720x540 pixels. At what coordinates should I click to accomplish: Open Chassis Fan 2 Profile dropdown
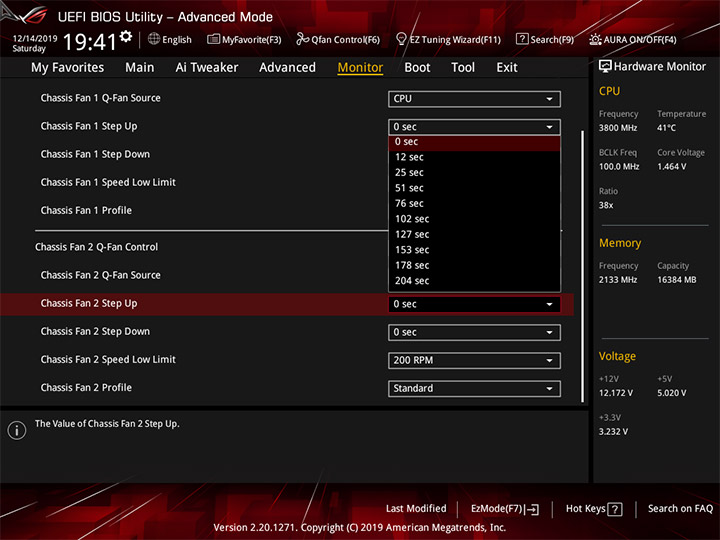coord(474,388)
